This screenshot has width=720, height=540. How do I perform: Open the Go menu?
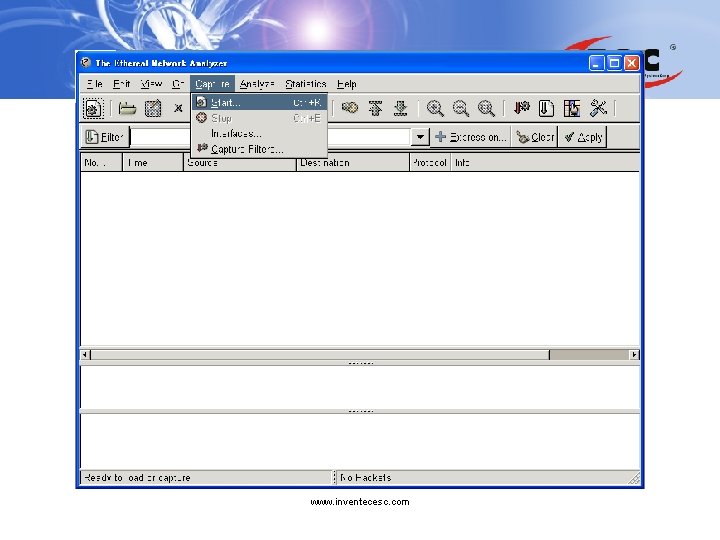178,84
